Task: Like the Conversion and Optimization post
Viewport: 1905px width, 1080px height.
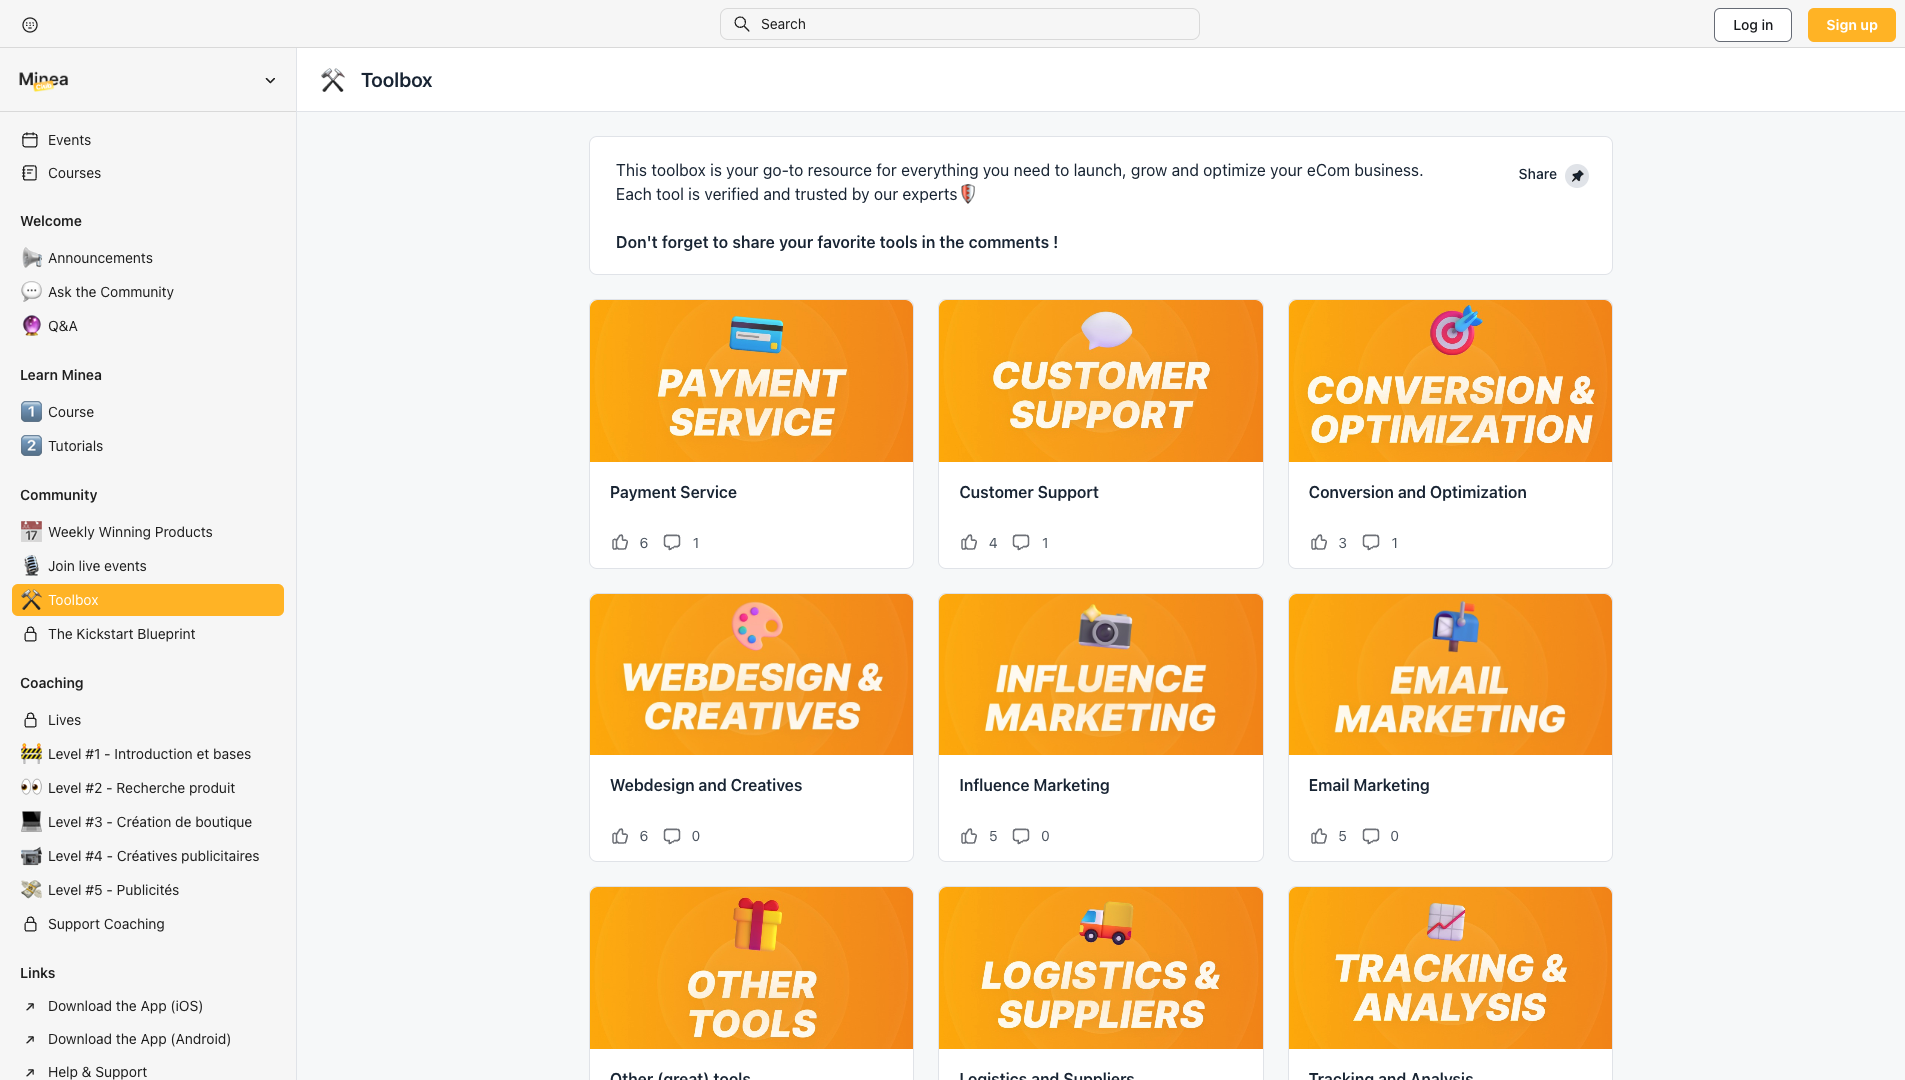Action: (x=1319, y=542)
